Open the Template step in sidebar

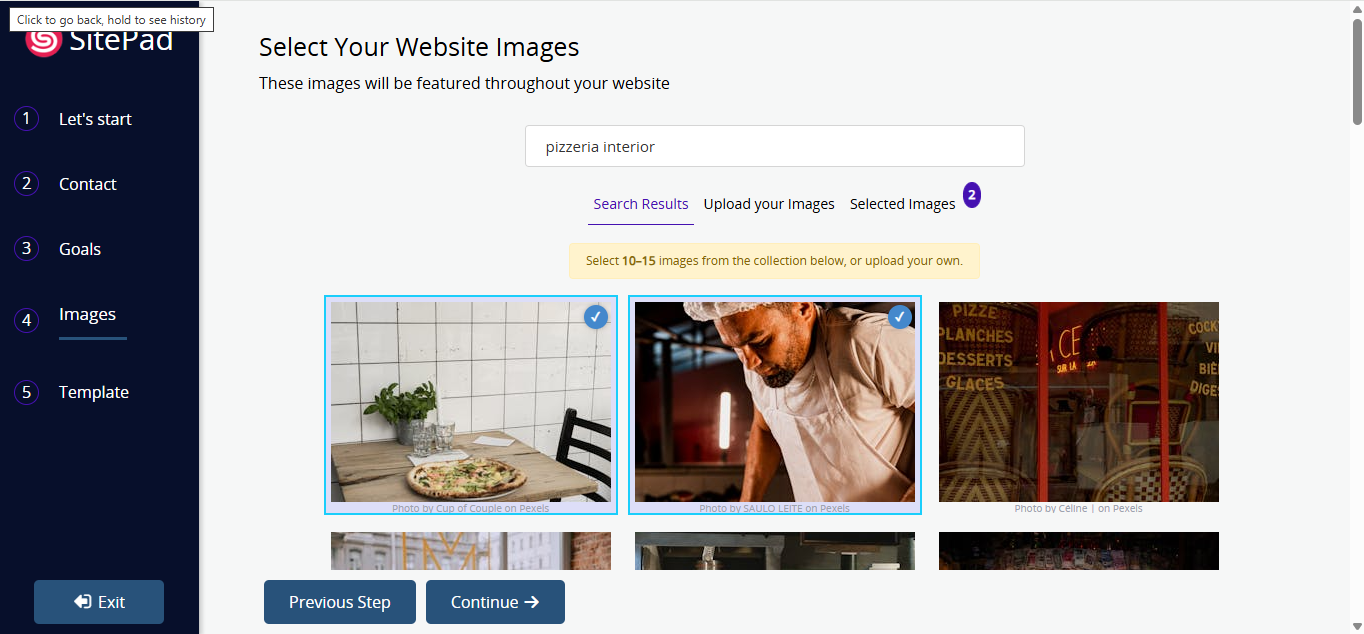pyautogui.click(x=93, y=392)
